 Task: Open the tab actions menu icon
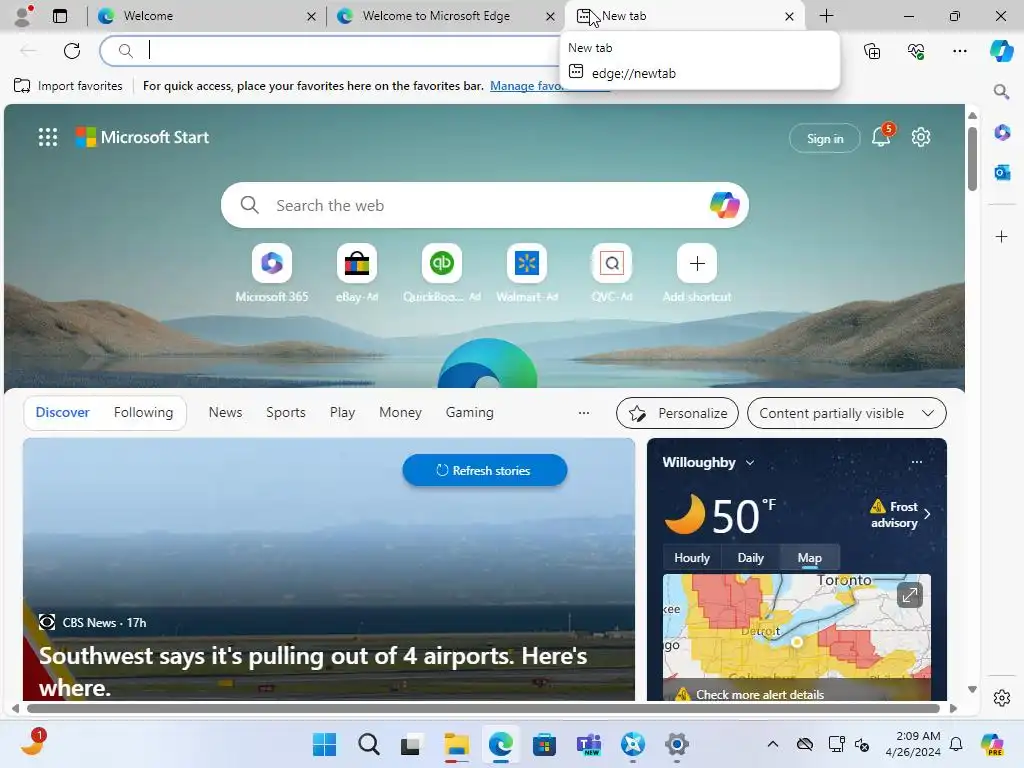click(x=60, y=16)
